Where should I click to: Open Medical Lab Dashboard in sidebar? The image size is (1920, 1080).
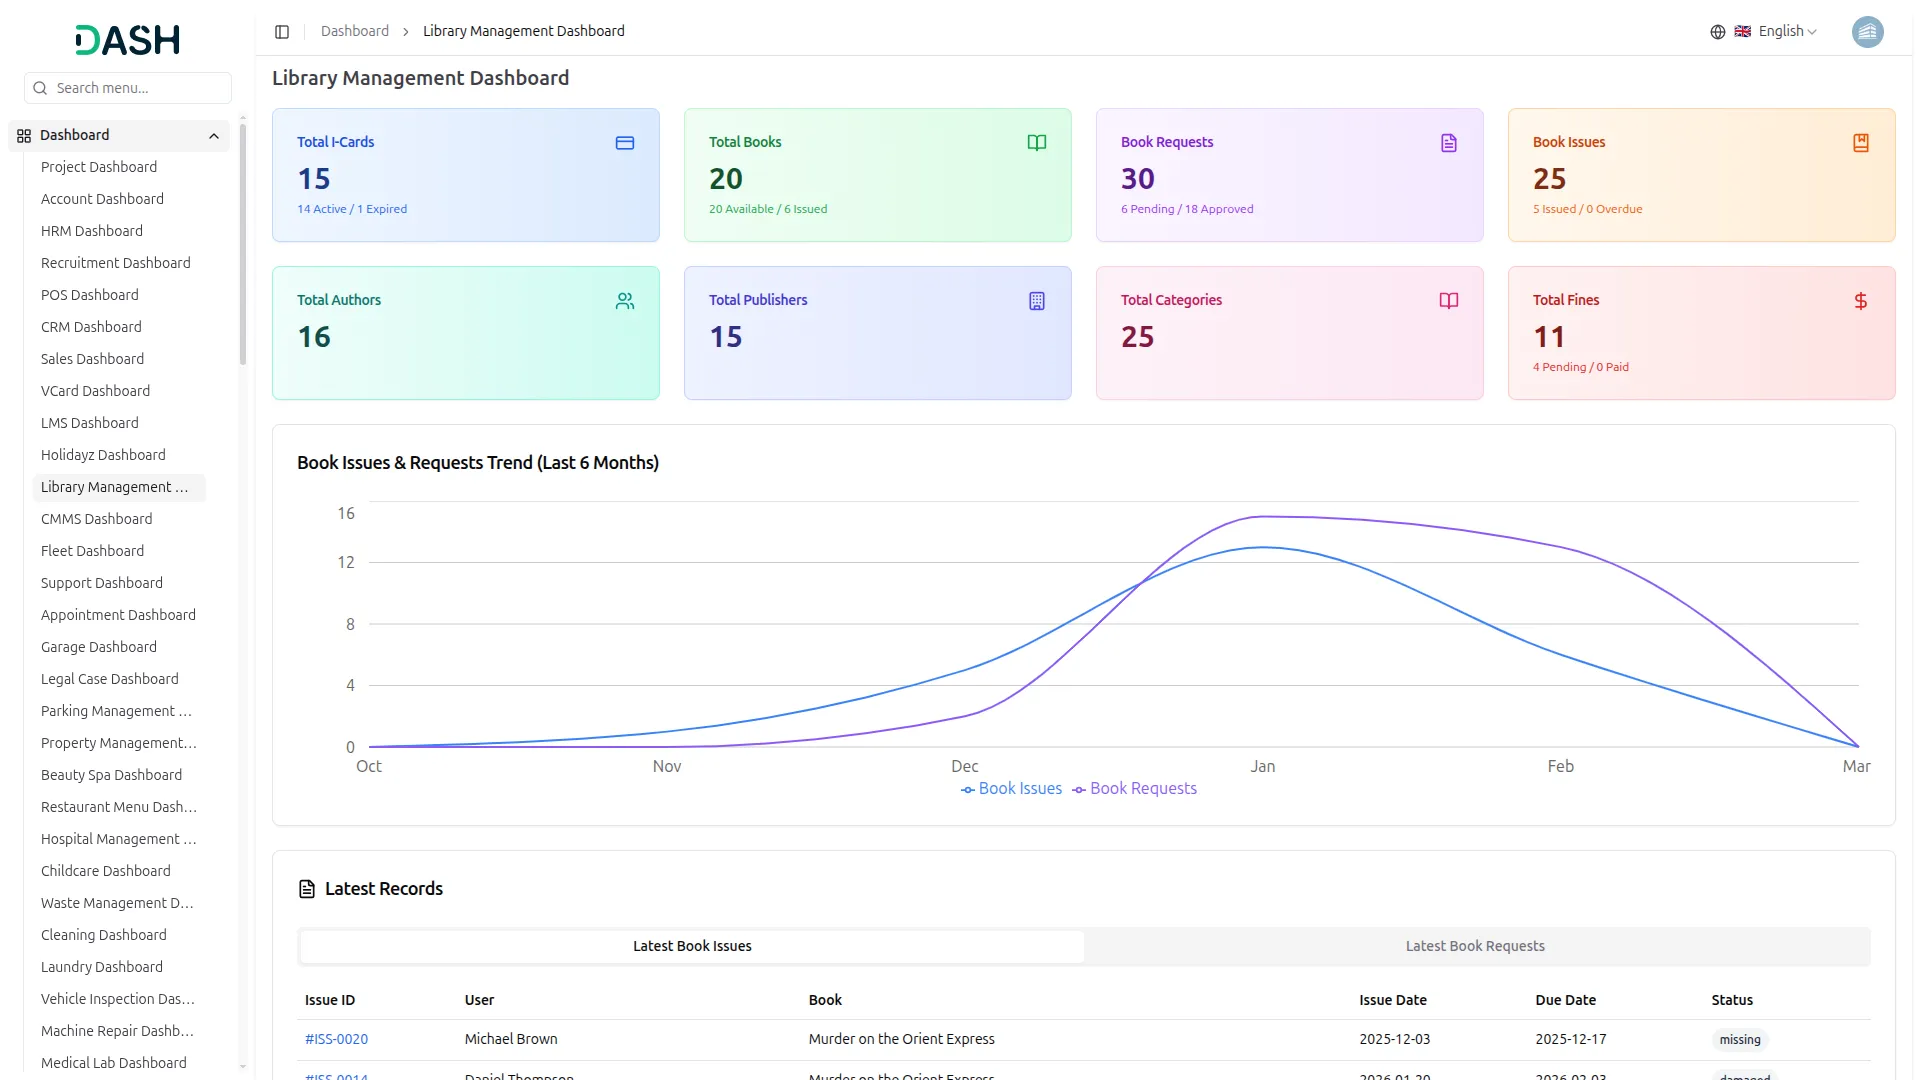pos(114,1063)
